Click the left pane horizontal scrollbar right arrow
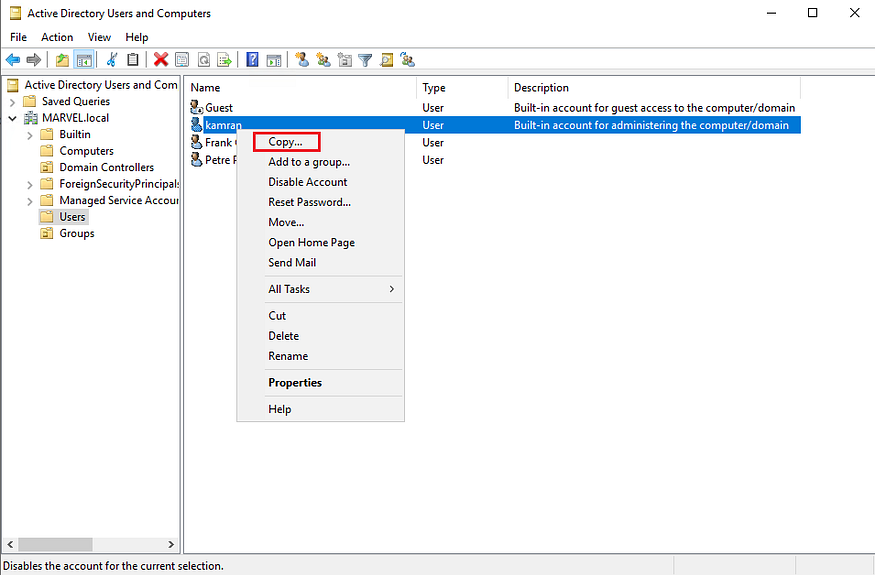Screen dimensions: 875x575 click(x=171, y=545)
